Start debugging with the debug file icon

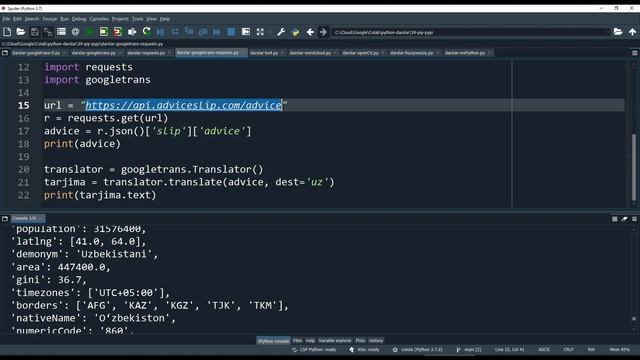(x=160, y=32)
